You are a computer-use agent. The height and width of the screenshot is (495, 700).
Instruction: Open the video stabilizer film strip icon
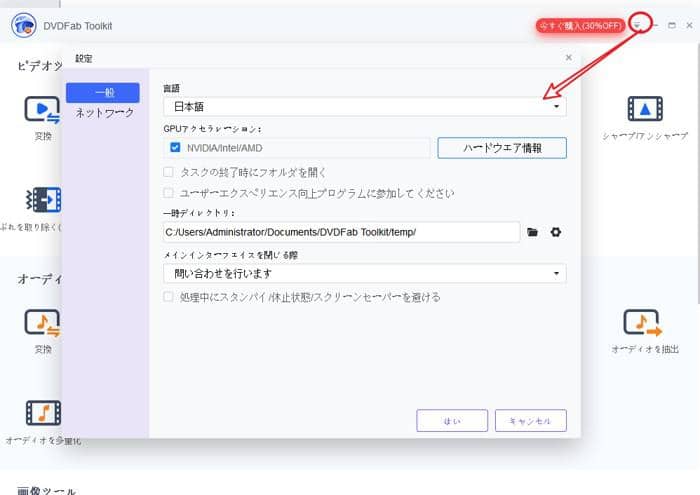pyautogui.click(x=44, y=200)
